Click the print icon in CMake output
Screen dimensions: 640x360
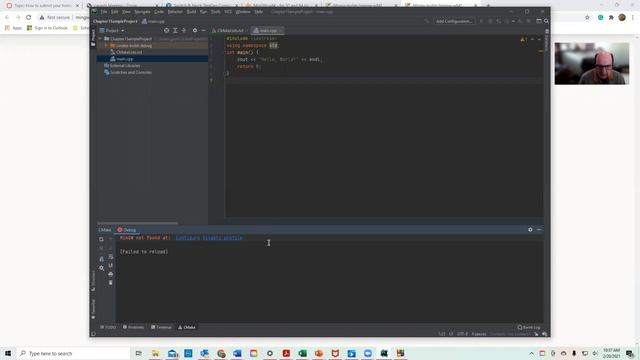[x=111, y=274]
